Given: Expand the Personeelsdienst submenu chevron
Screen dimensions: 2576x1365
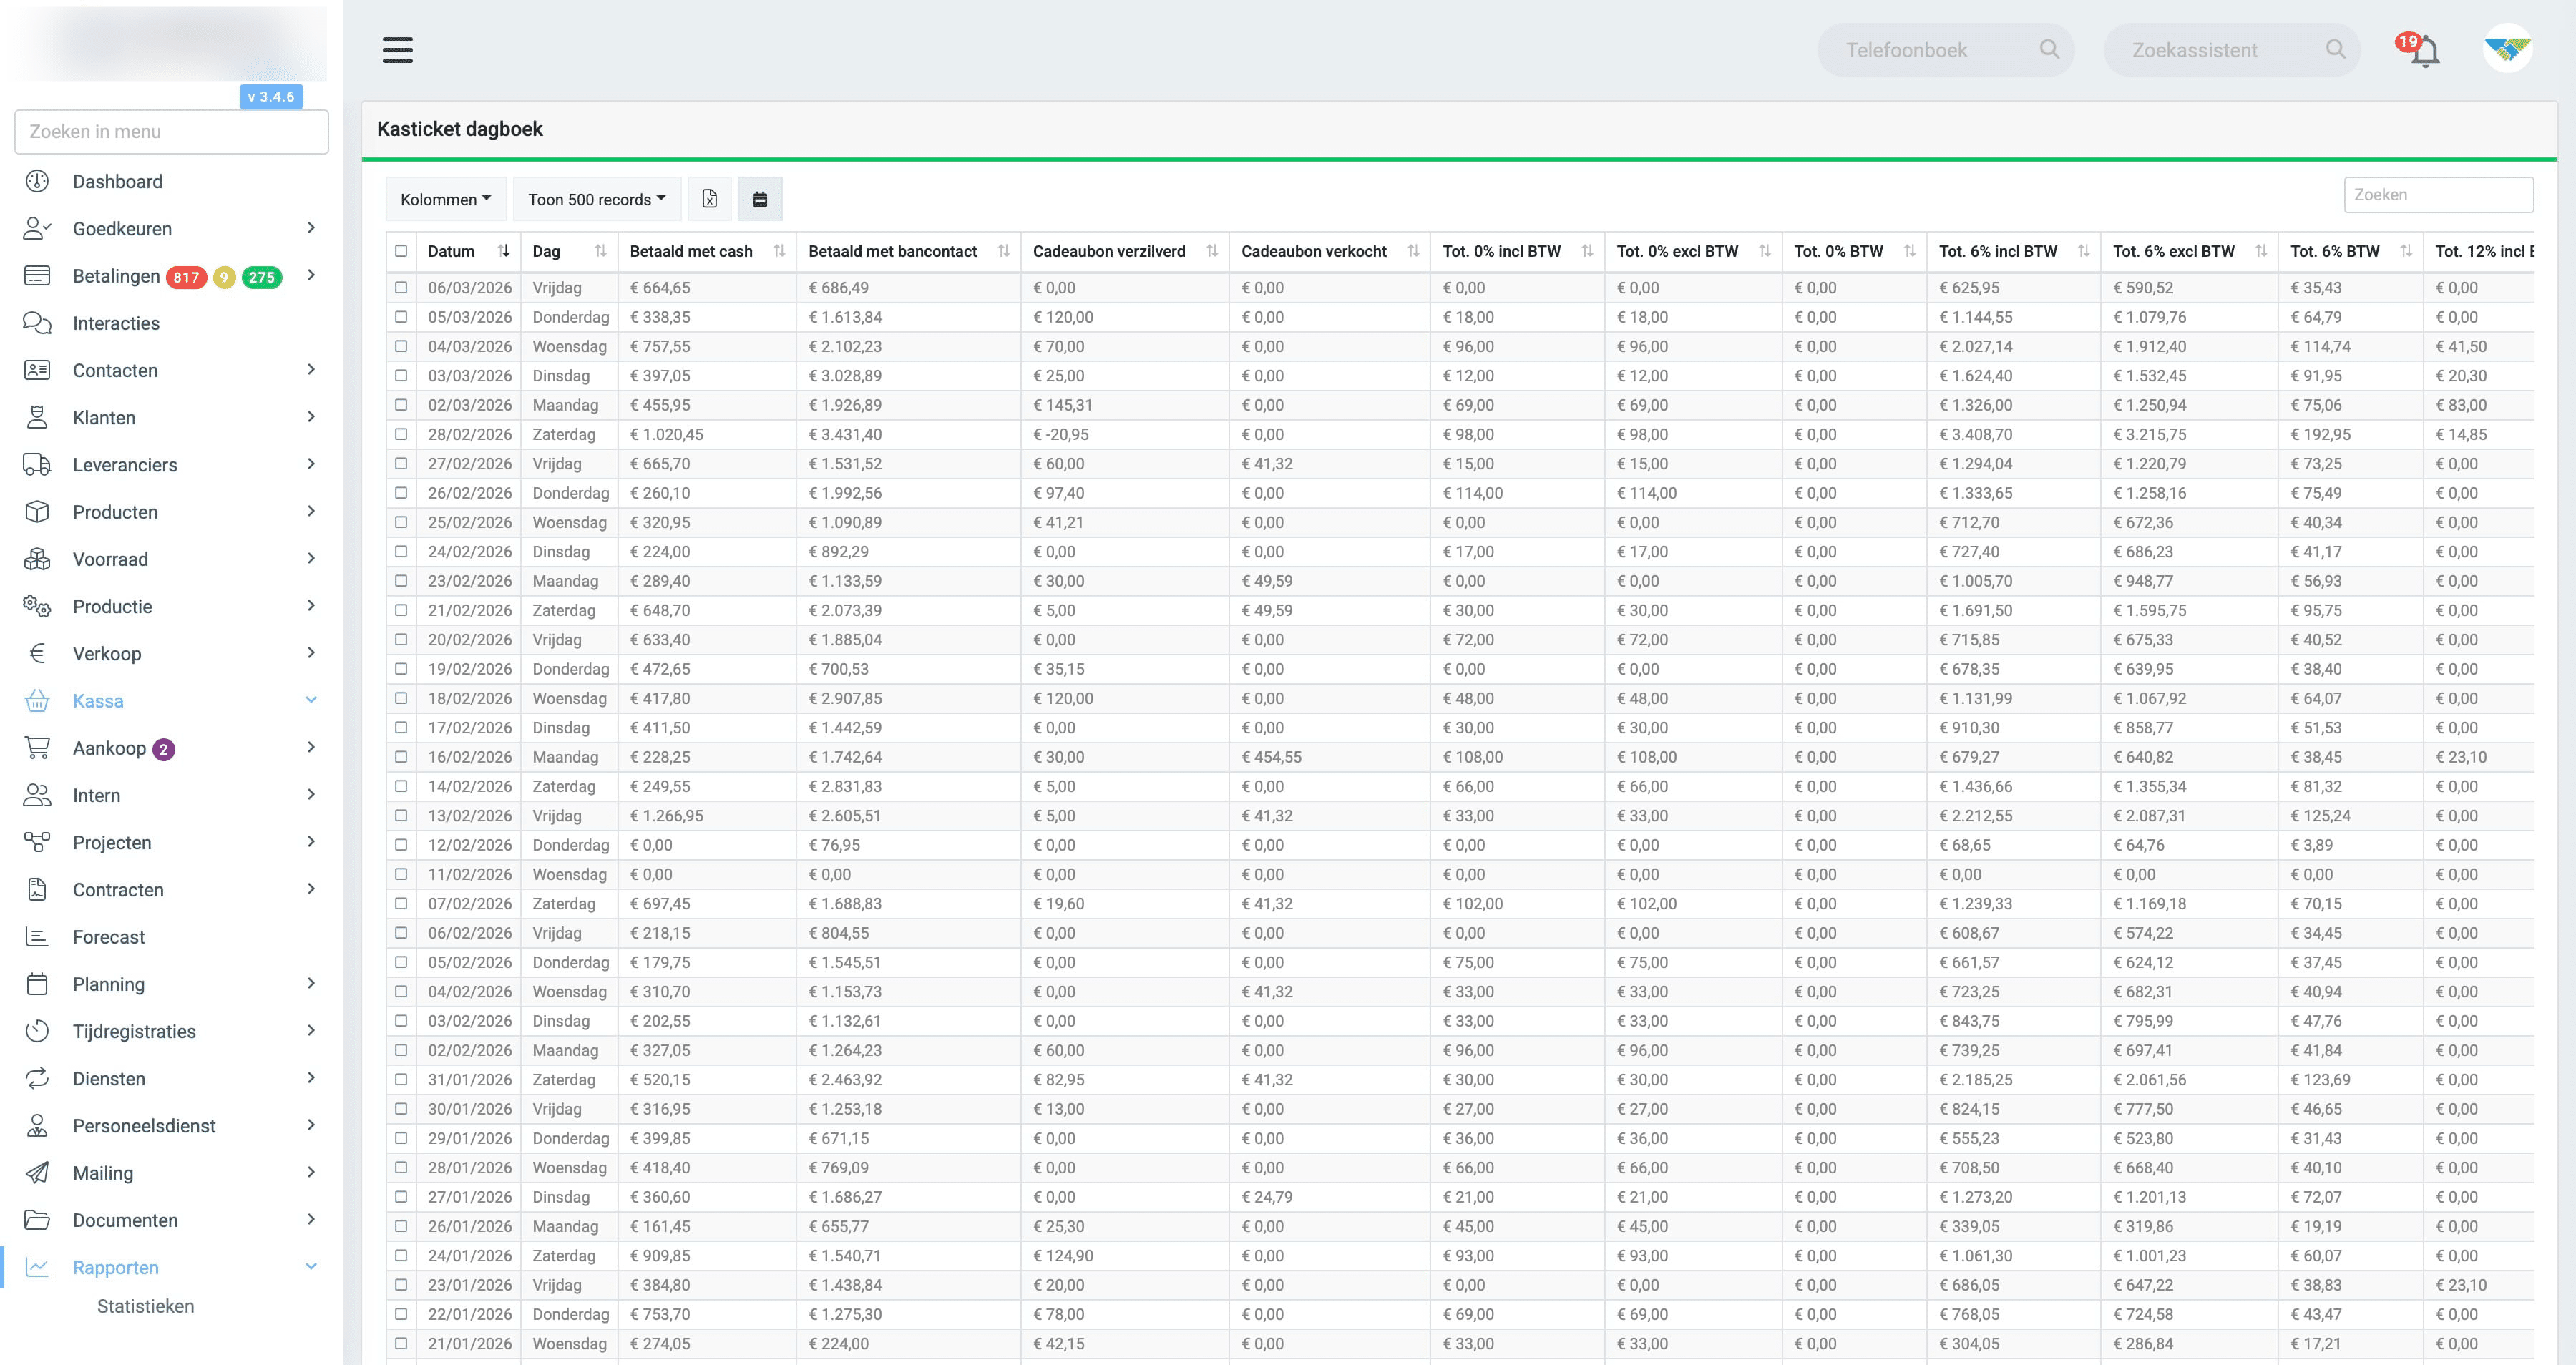Looking at the screenshot, I should 311,1125.
